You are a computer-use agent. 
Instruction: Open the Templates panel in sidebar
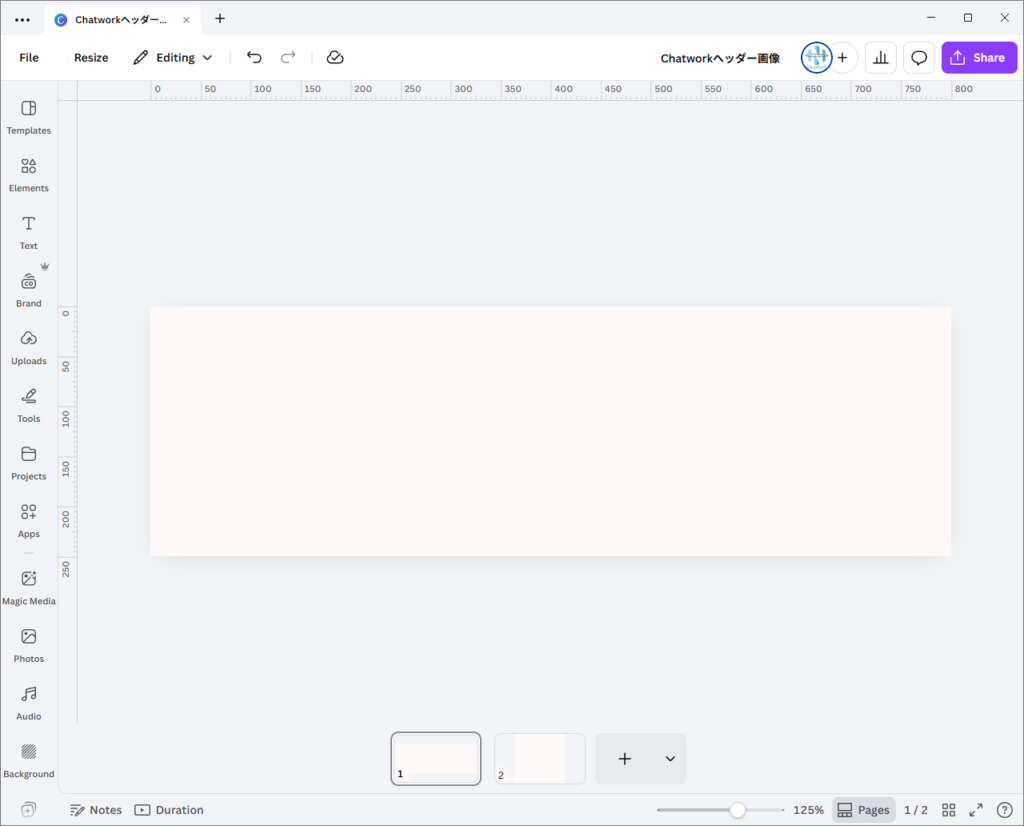click(29, 117)
